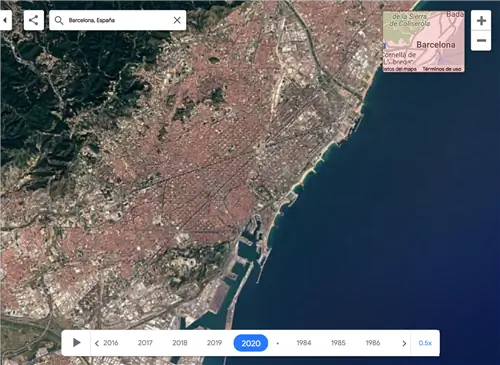Click the dot separator after 2020
The image size is (500, 365).
pyautogui.click(x=278, y=343)
